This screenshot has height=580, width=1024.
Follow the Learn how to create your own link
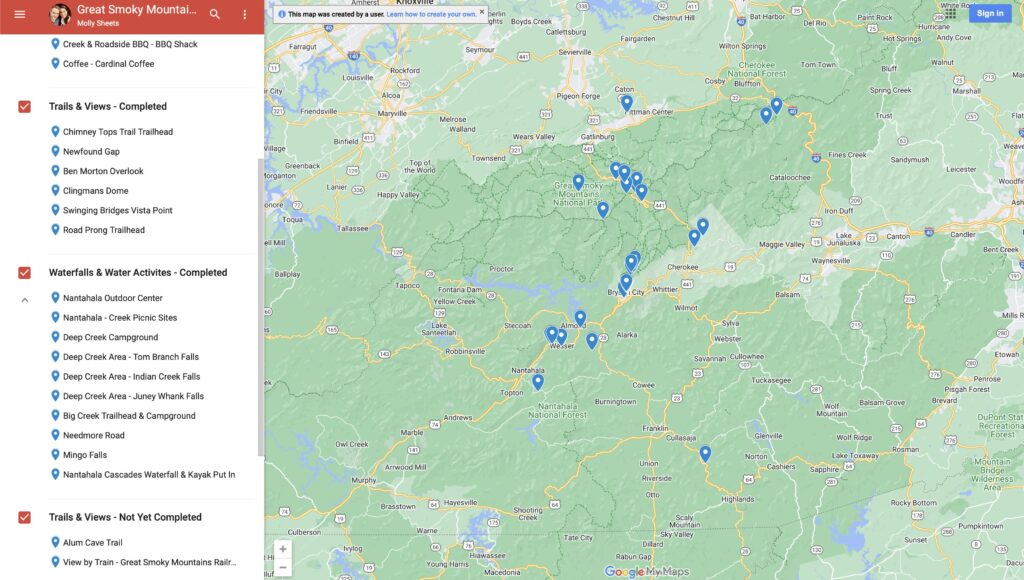click(x=431, y=14)
